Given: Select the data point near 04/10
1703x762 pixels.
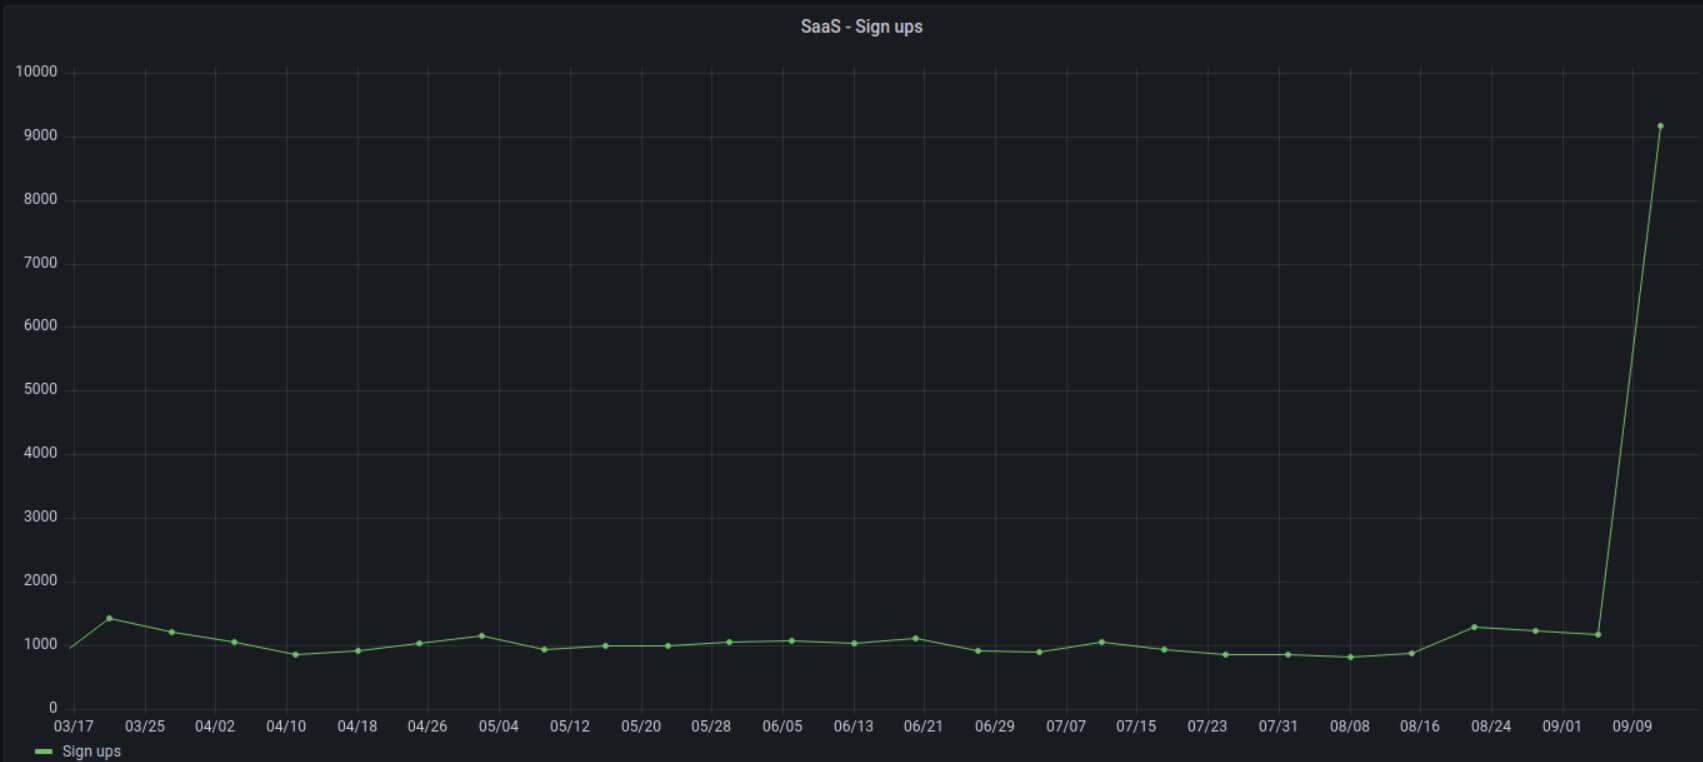Looking at the screenshot, I should point(295,655).
